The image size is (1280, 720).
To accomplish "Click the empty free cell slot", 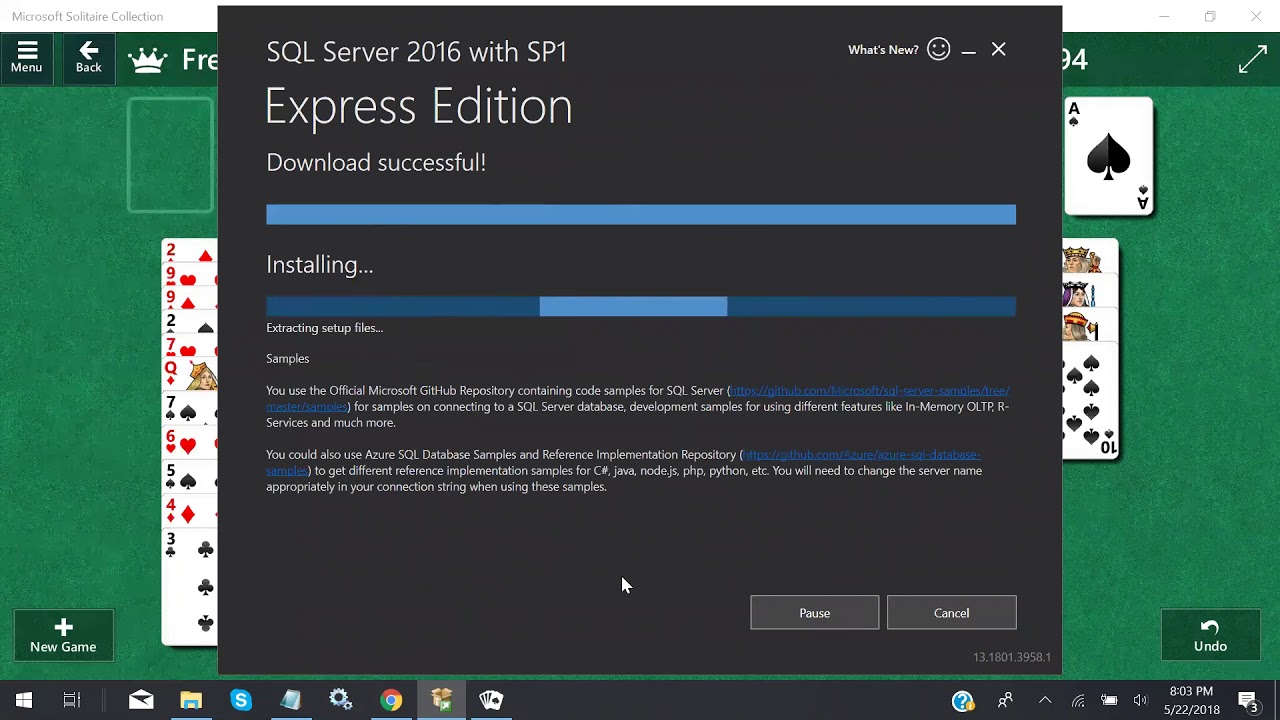I will pyautogui.click(x=171, y=155).
